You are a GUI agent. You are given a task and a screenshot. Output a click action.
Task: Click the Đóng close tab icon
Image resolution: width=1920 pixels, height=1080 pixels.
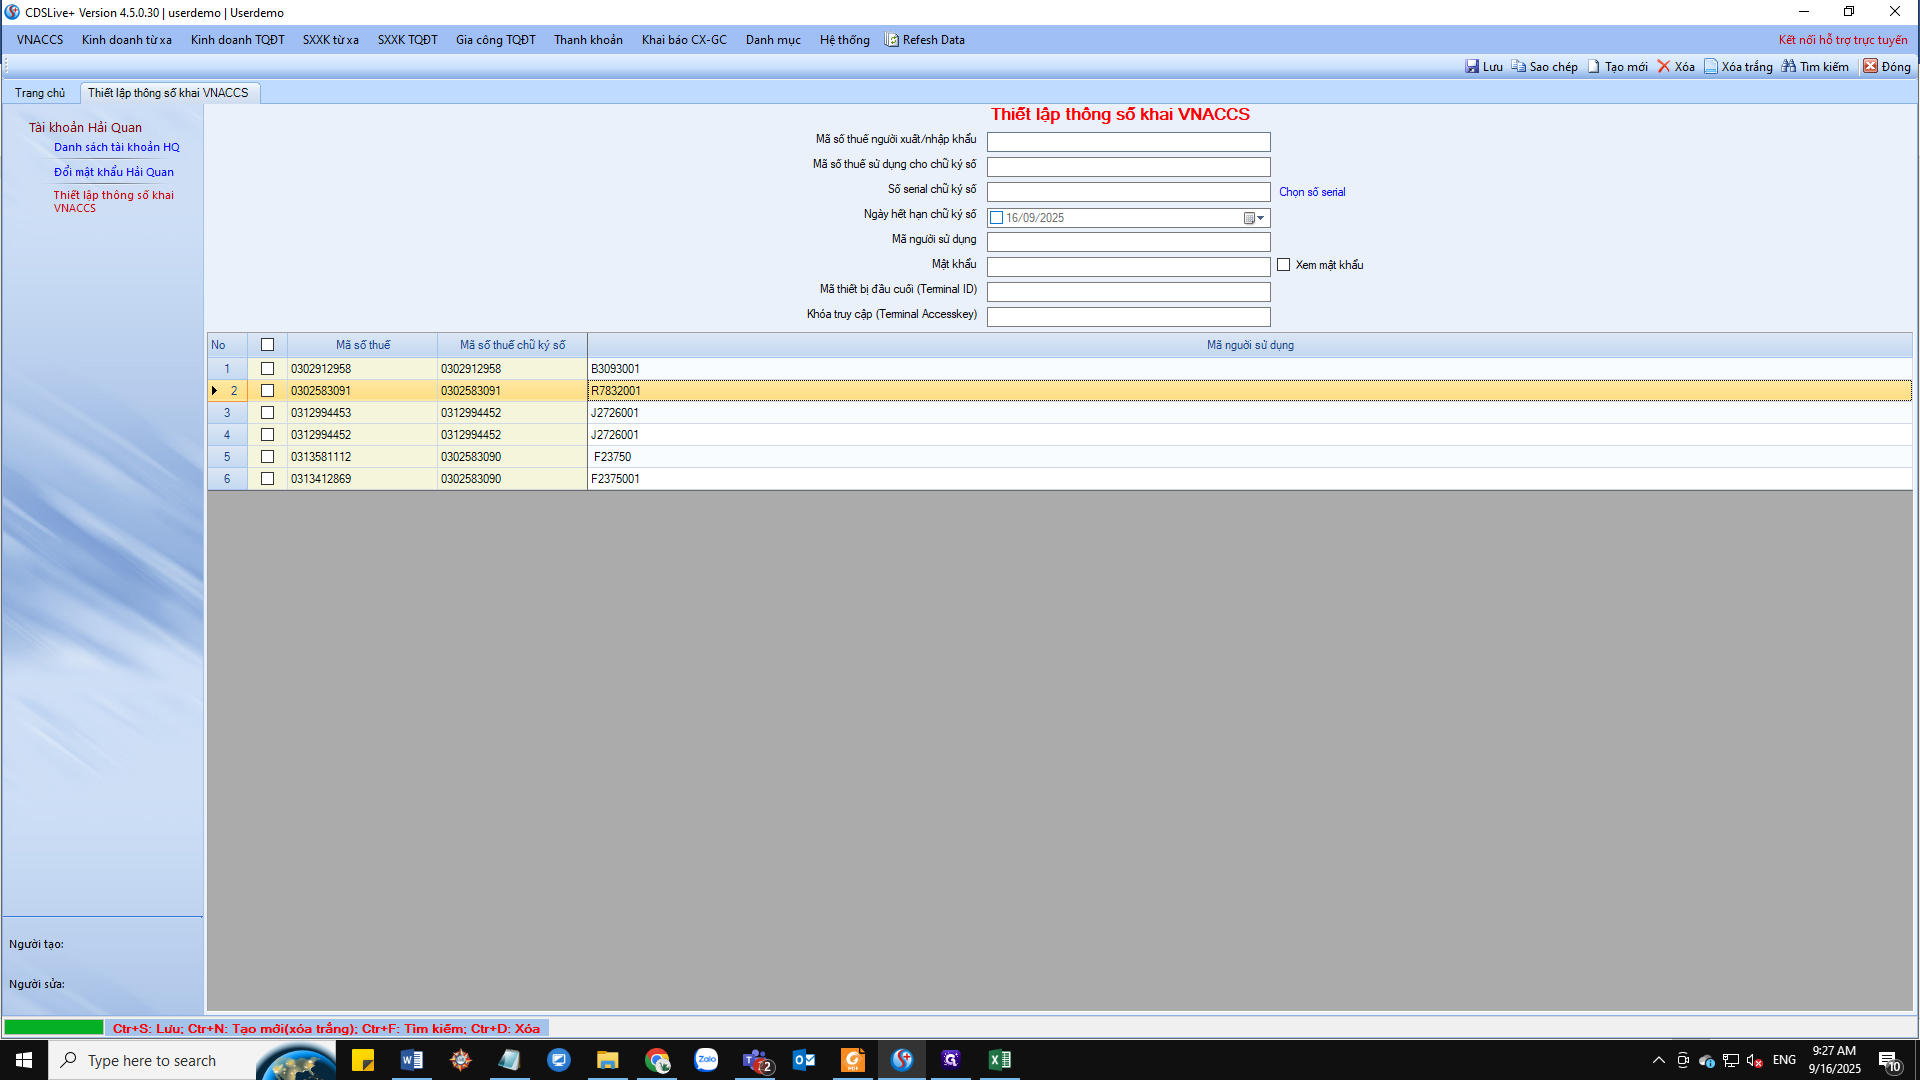click(x=1870, y=67)
